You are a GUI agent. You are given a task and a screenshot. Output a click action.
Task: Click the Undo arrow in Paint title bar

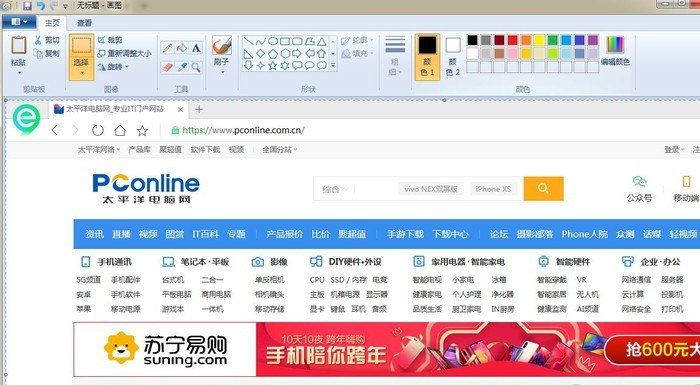pyautogui.click(x=41, y=6)
